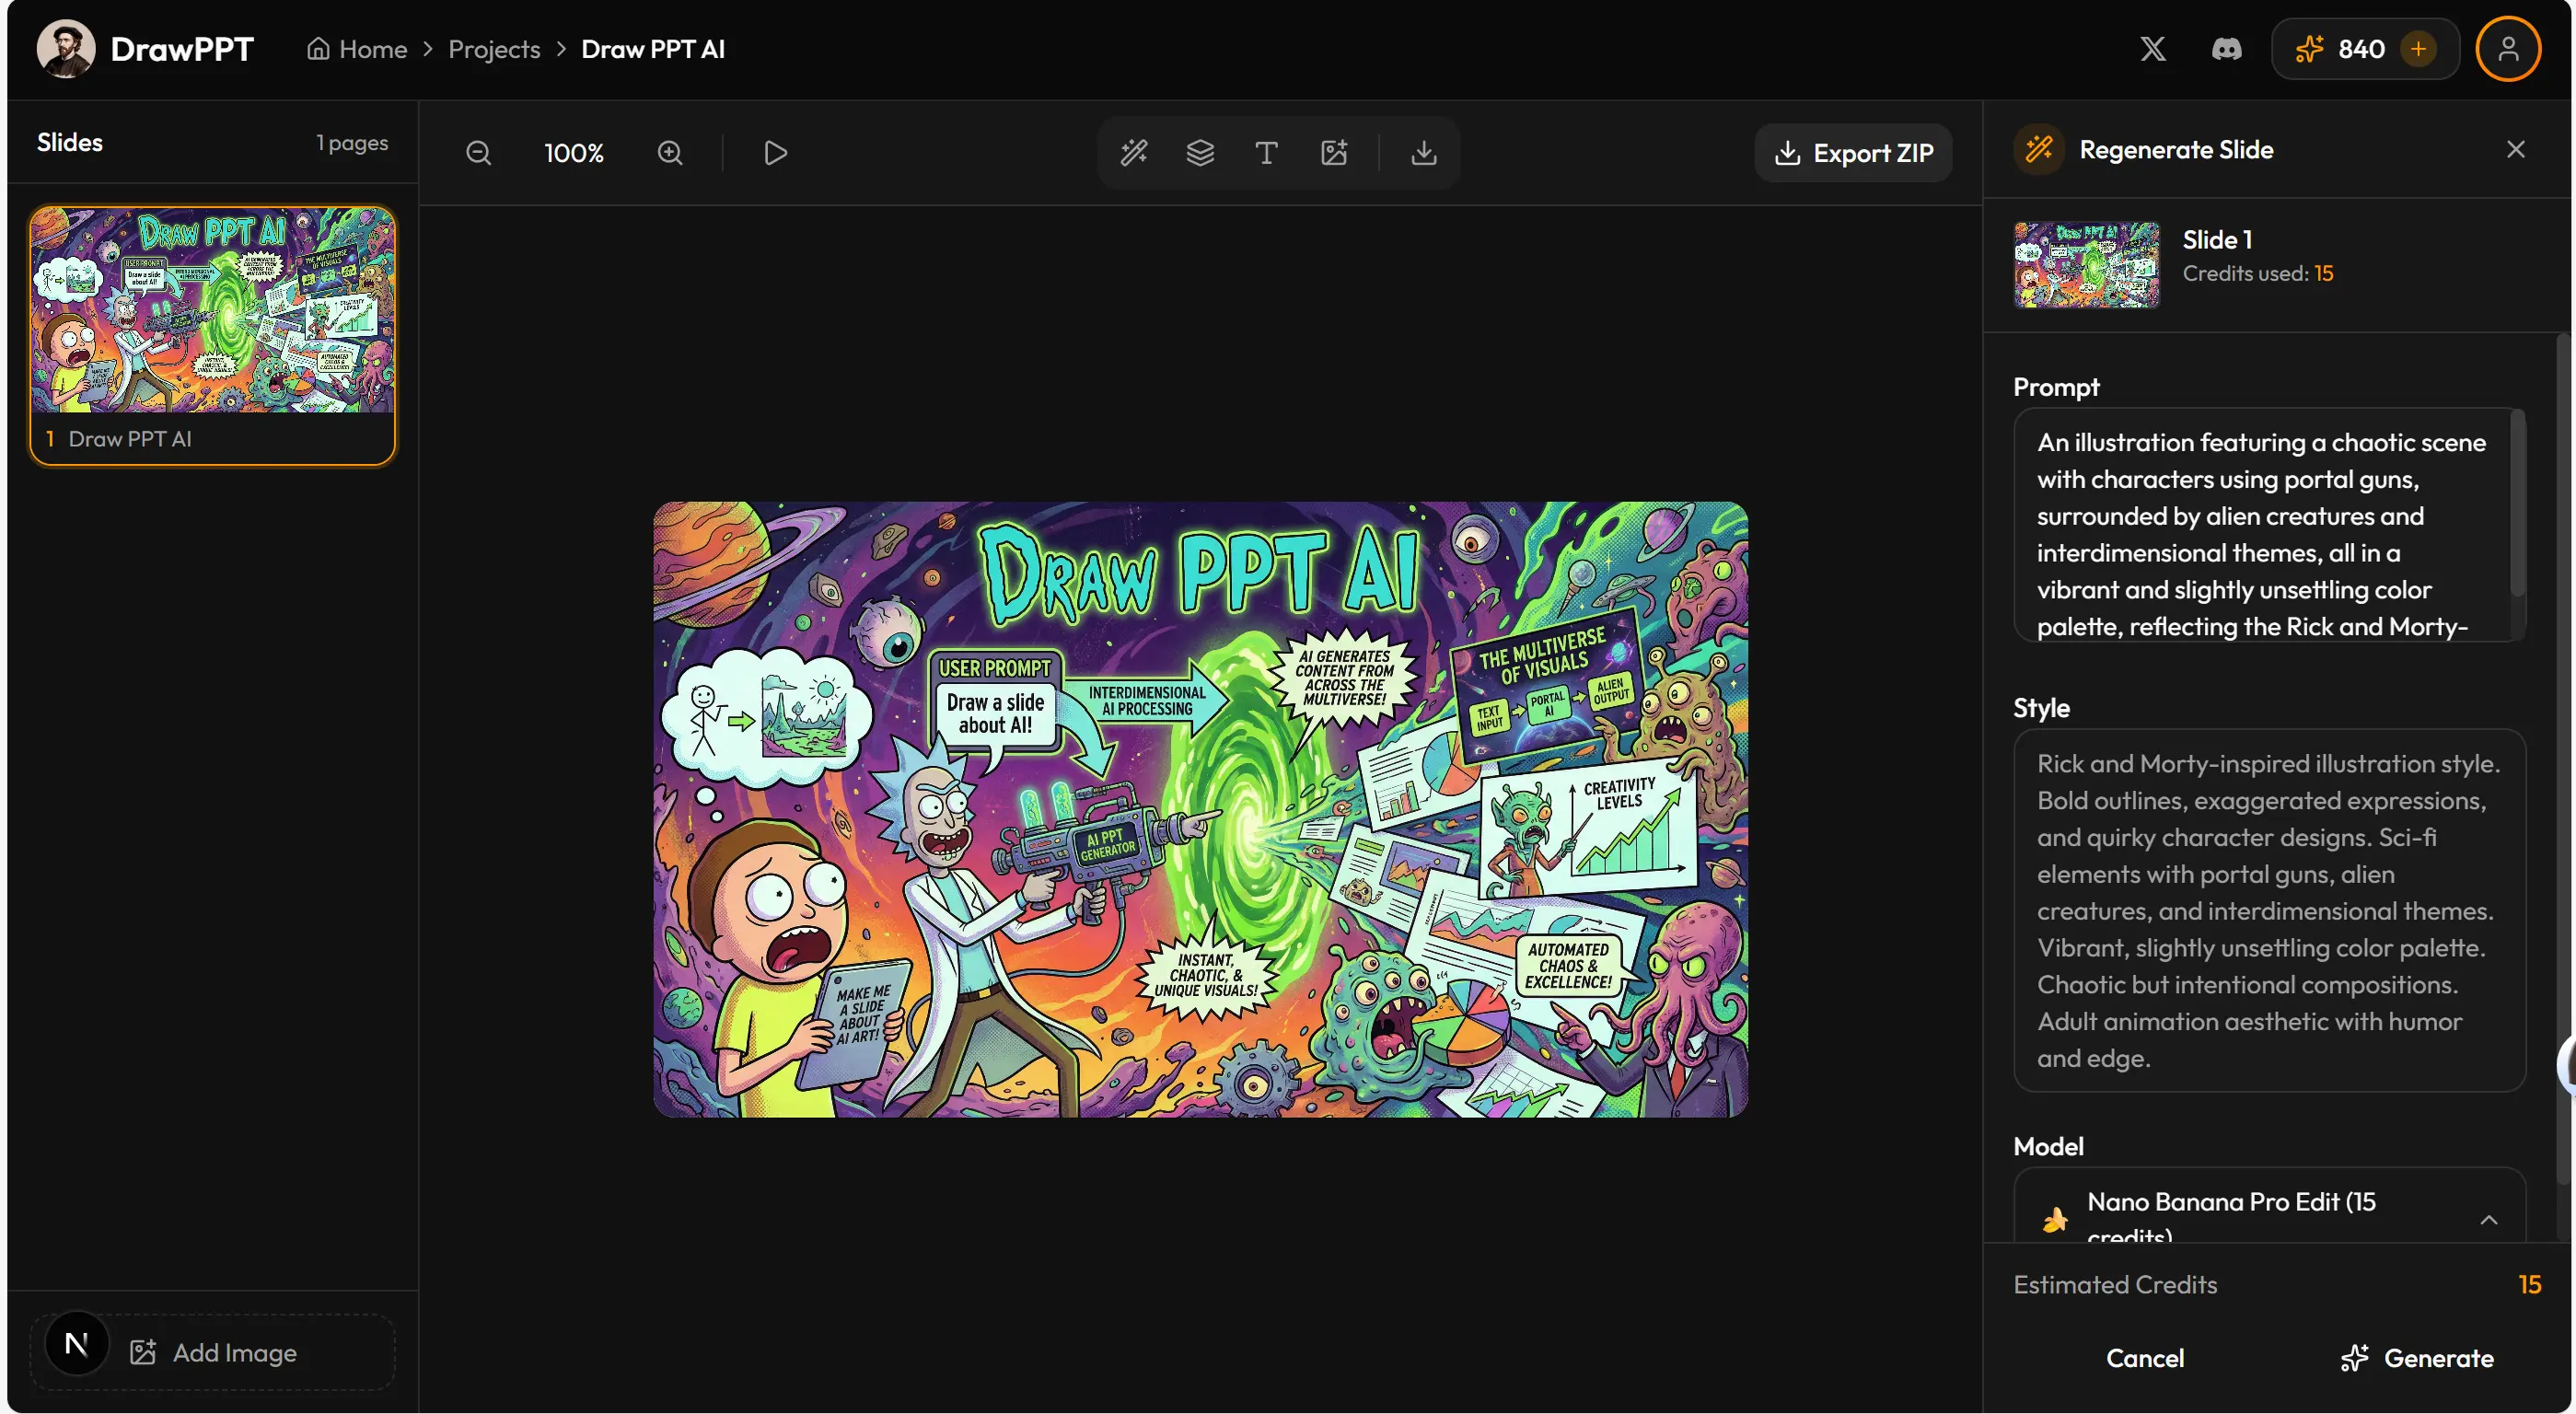Open the user profile avatar

(2507, 49)
